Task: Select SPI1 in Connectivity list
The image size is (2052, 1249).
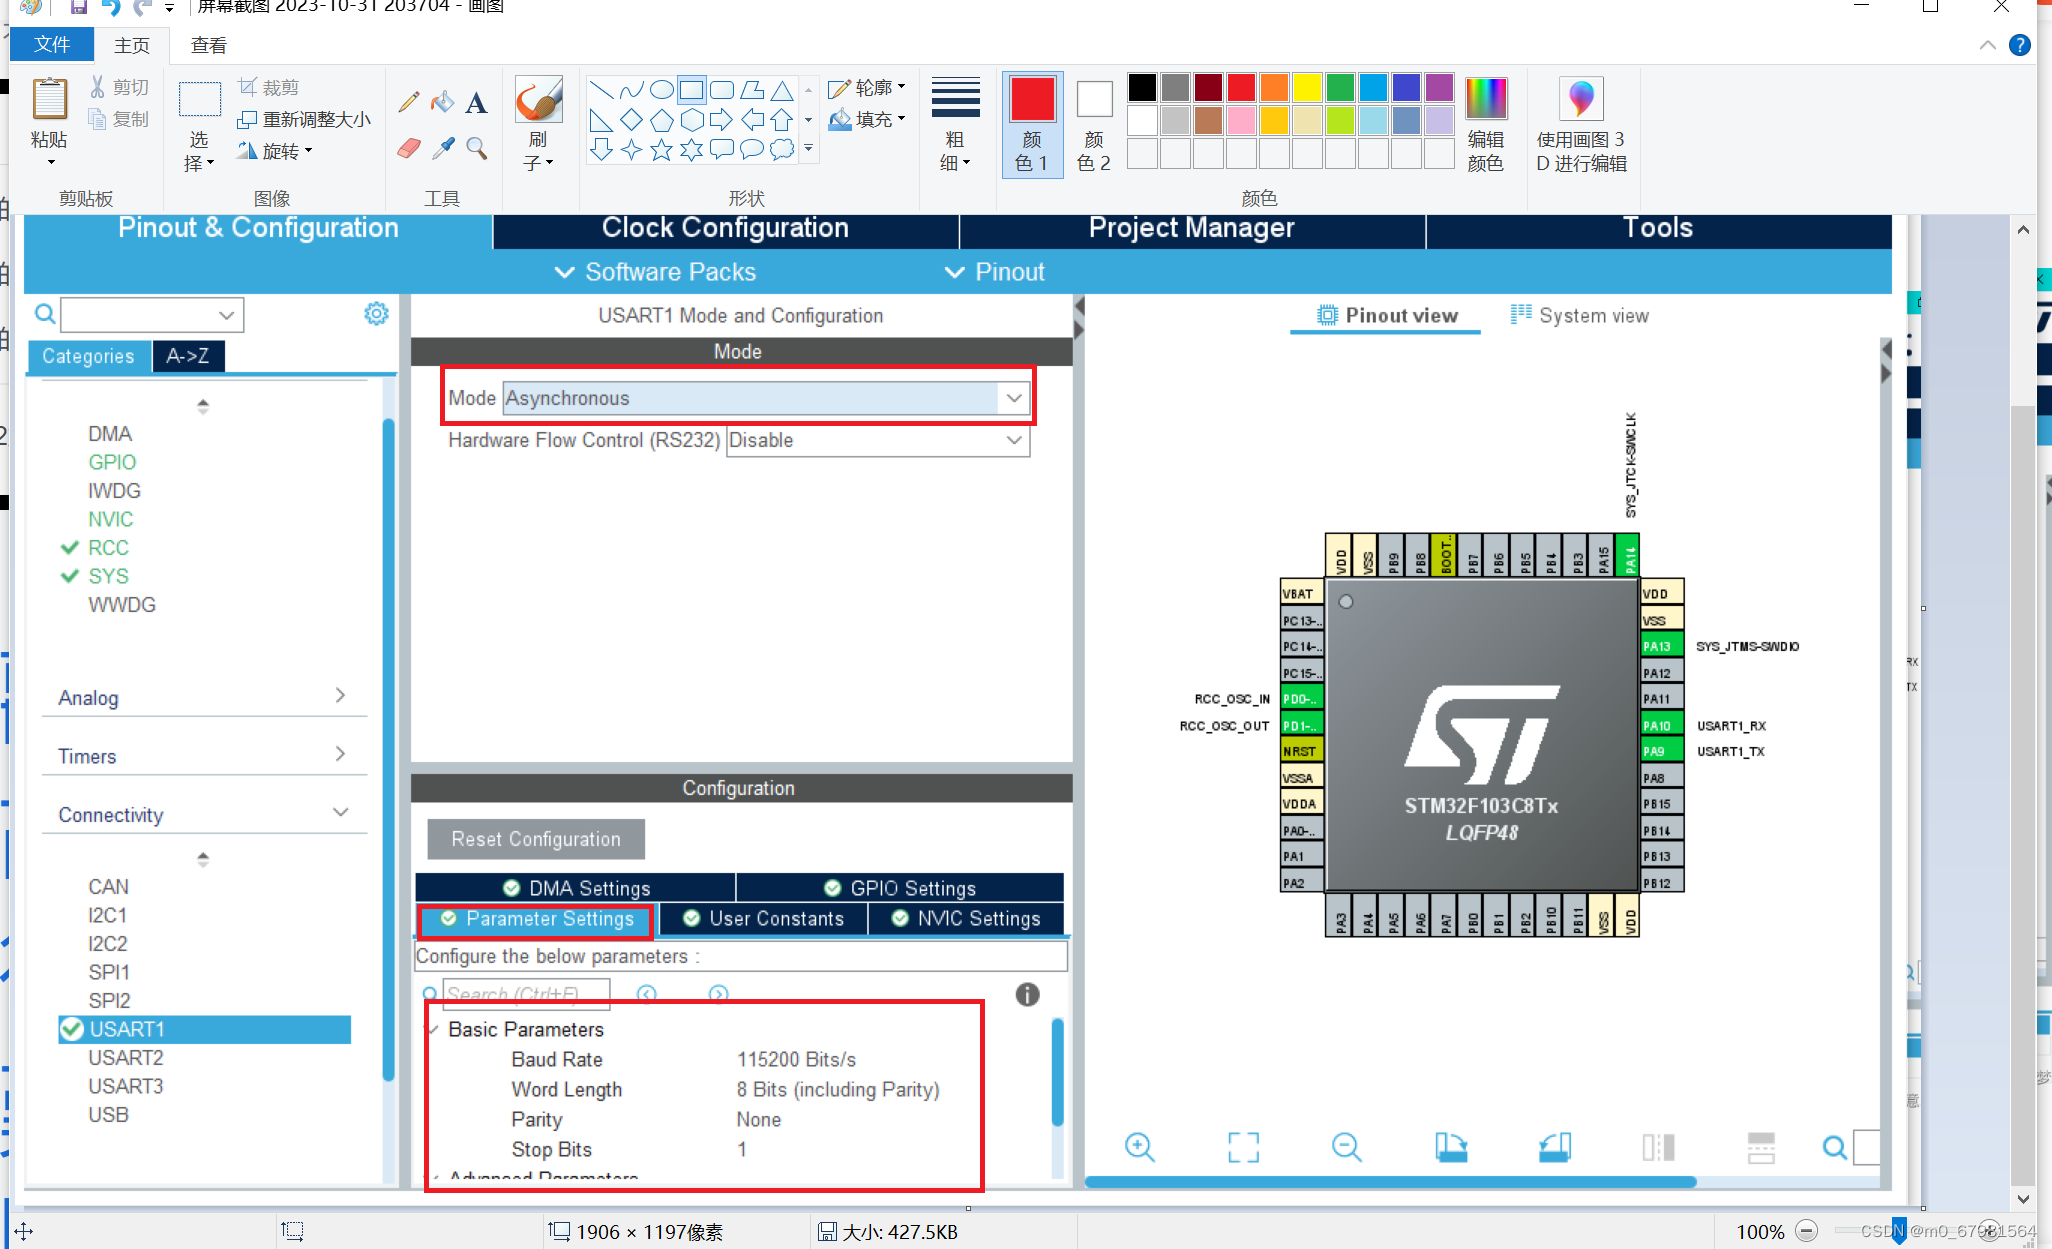Action: 109,972
